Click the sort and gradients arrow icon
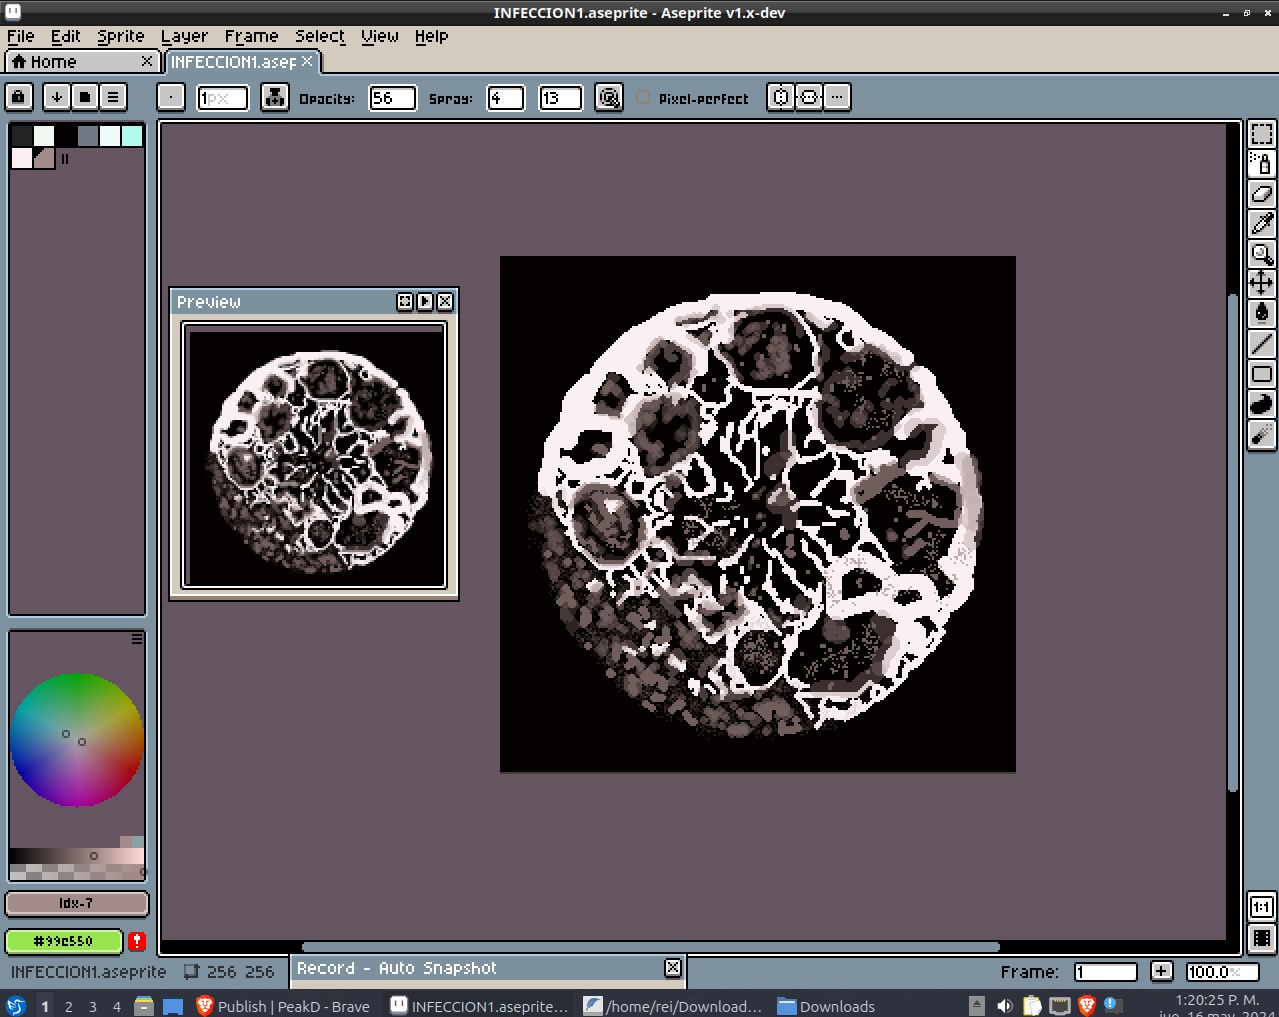The height and width of the screenshot is (1017, 1279). 57,97
